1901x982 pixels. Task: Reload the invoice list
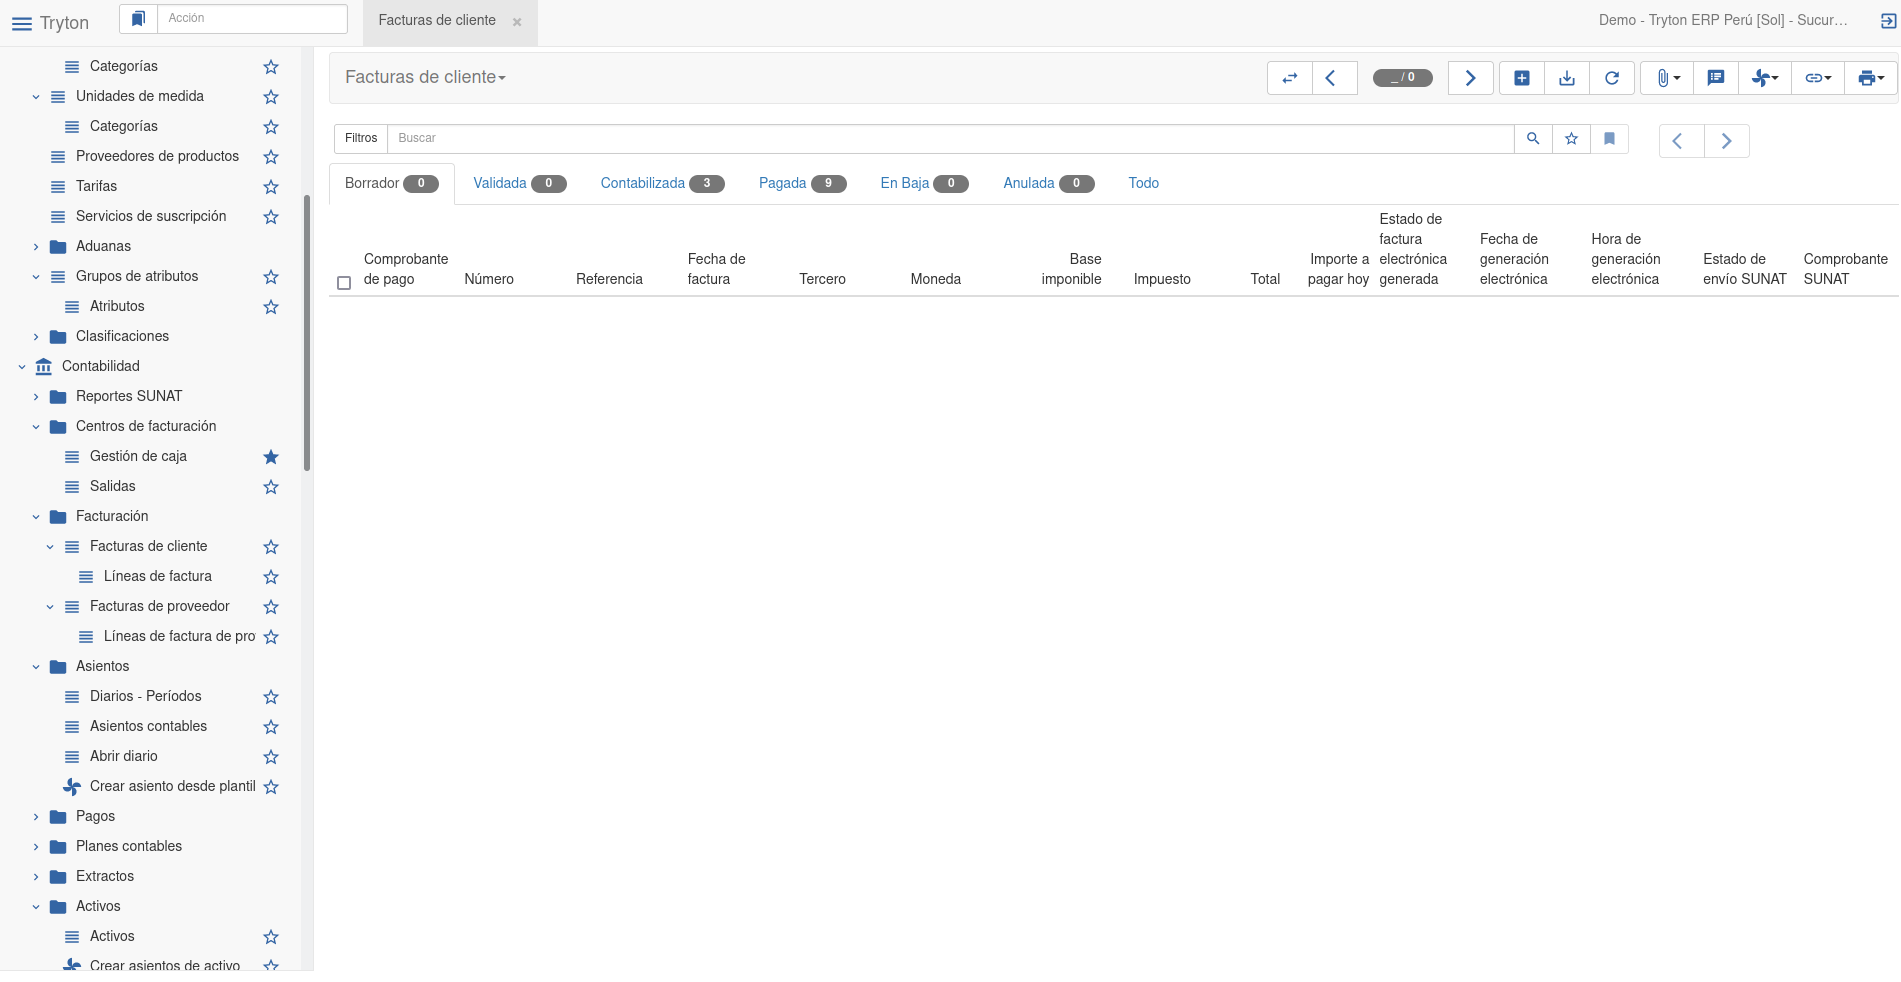1611,78
